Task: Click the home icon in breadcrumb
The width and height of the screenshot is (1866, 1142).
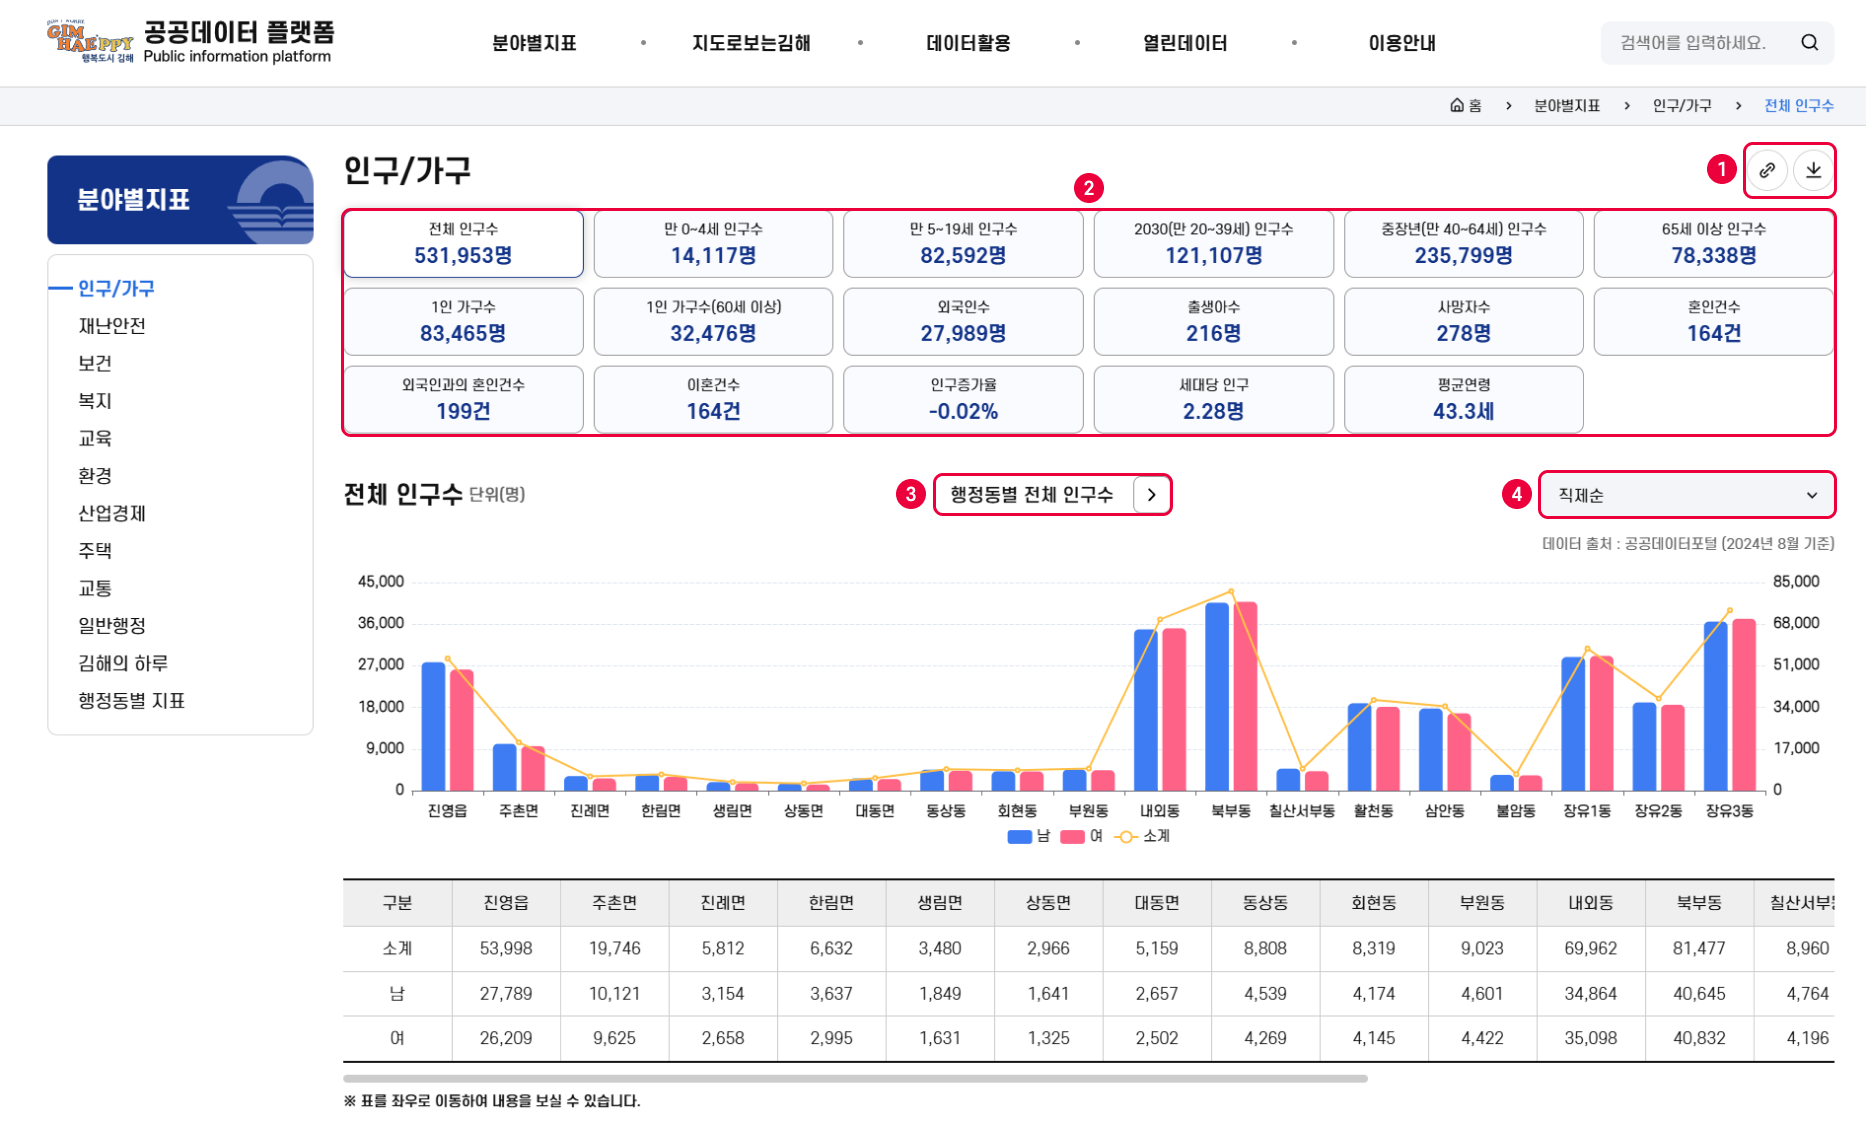Action: [1456, 105]
